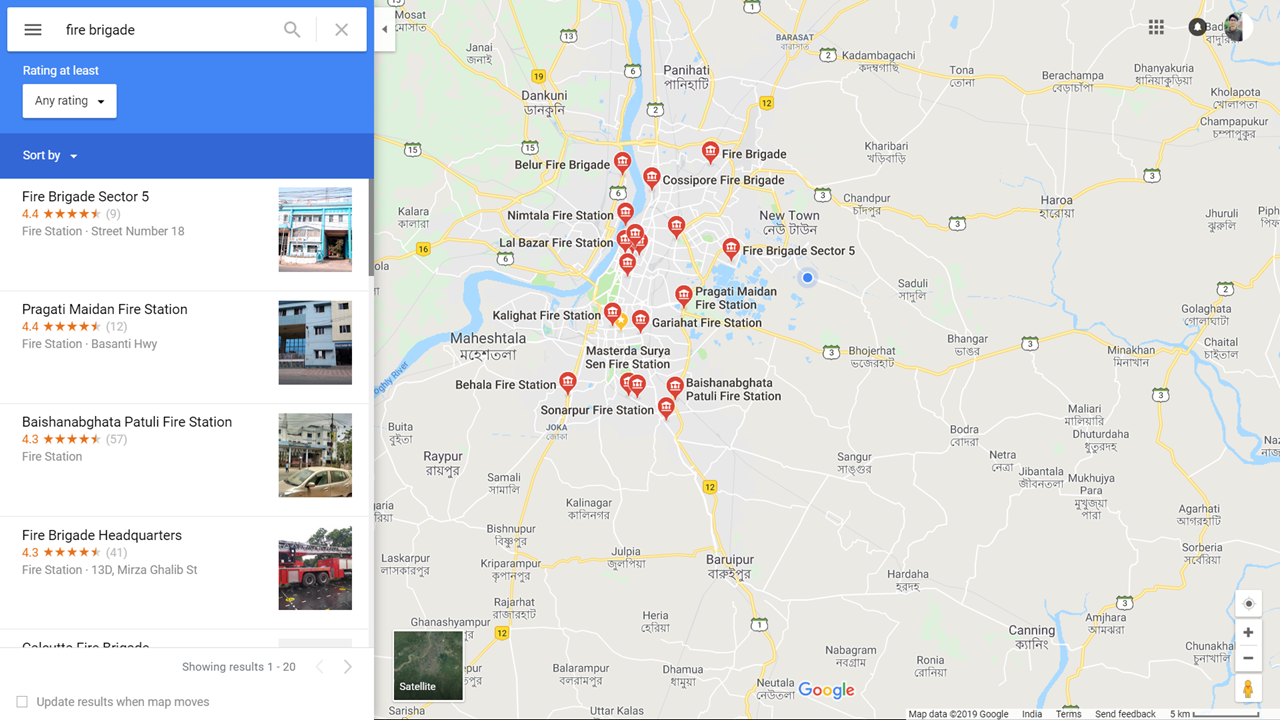Expand the Sort by dropdown

[x=50, y=156]
